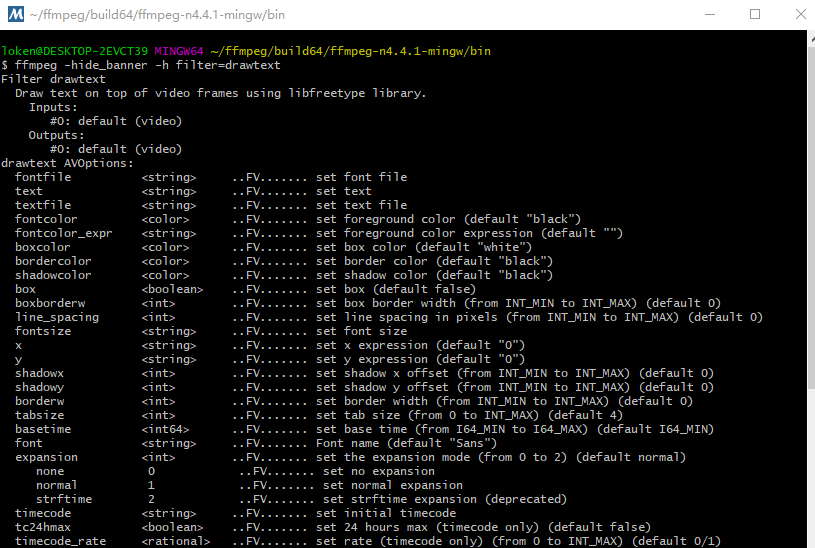815x548 pixels.
Task: Click the 'shadowx' option name
Action: [40, 373]
